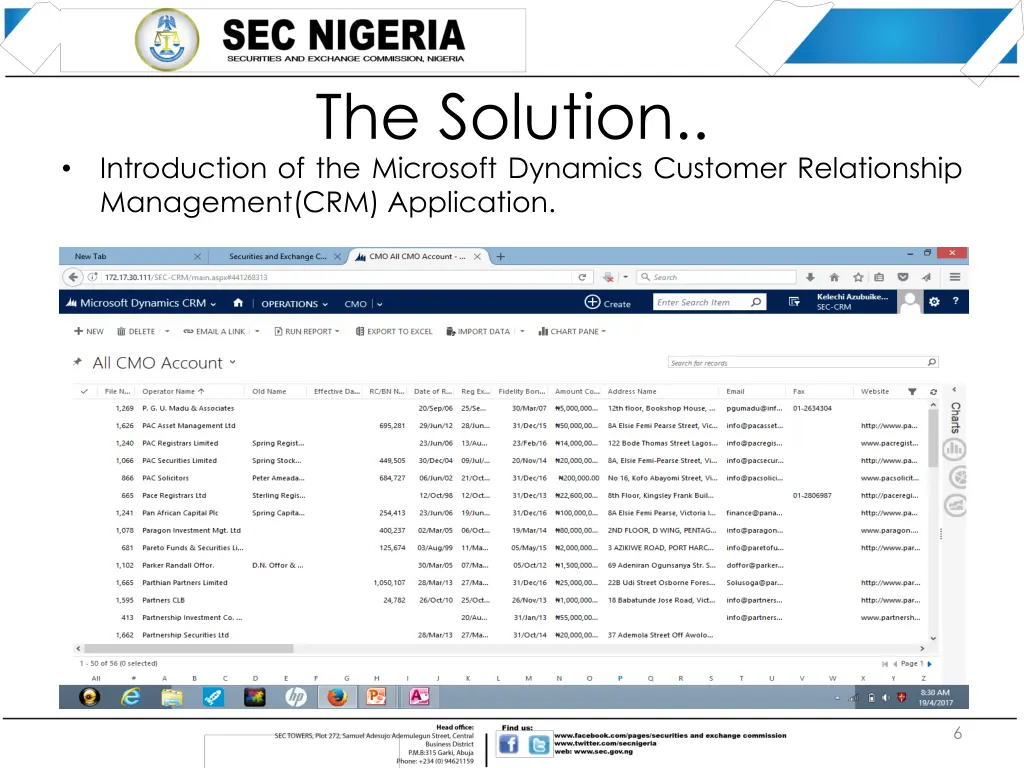Click the Search for records field
Screen dimensions: 1024x768
(803, 362)
